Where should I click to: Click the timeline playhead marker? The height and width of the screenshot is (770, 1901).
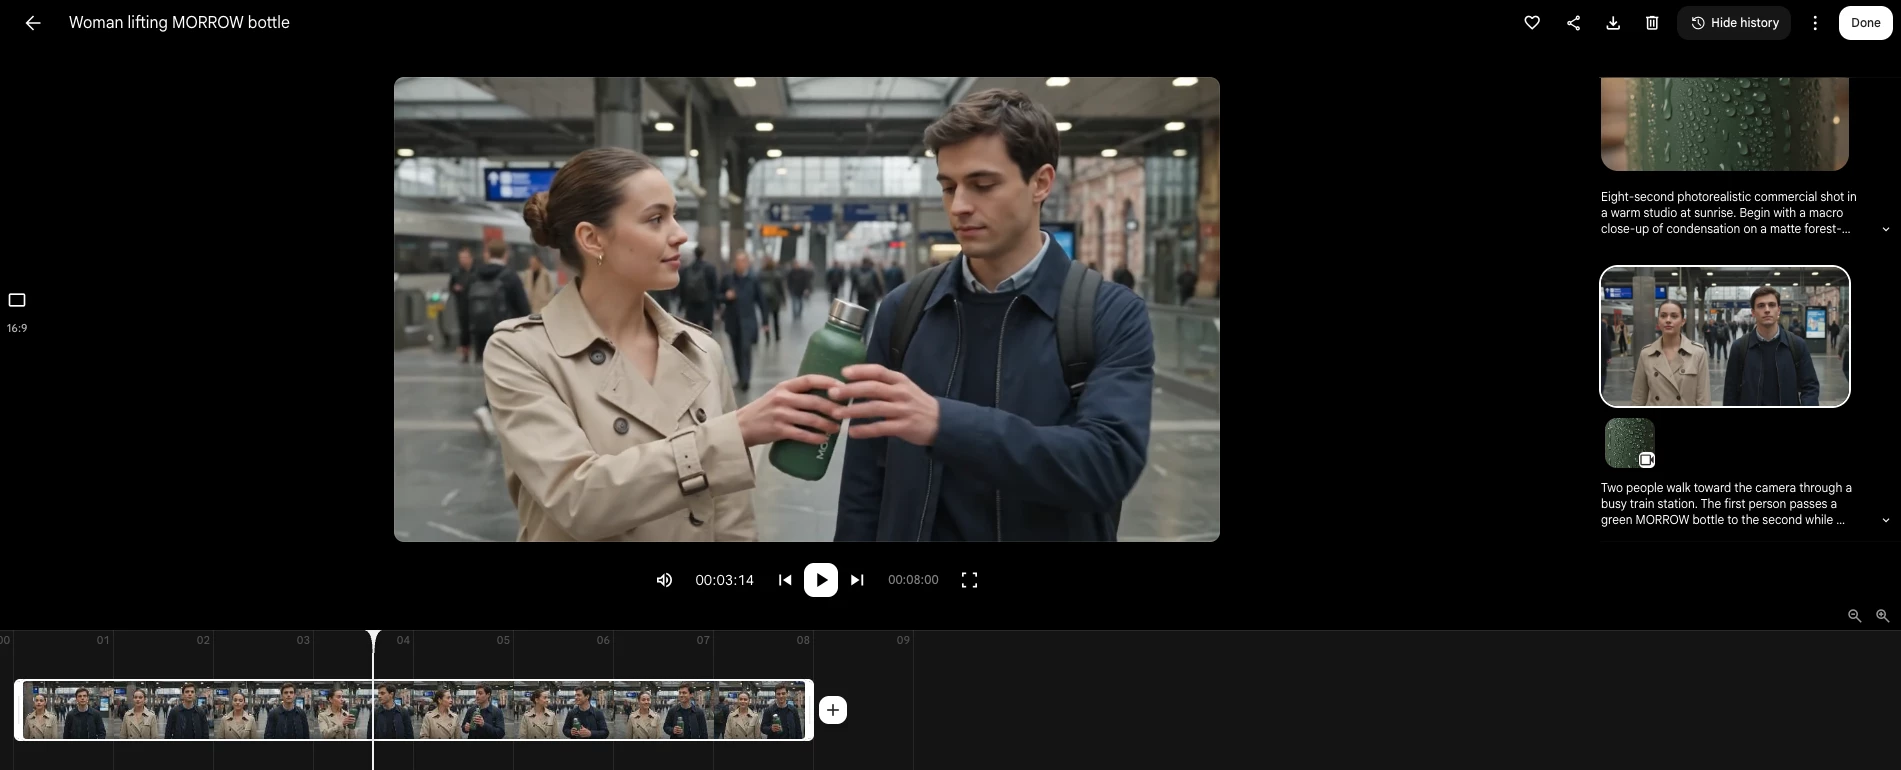tap(373, 639)
